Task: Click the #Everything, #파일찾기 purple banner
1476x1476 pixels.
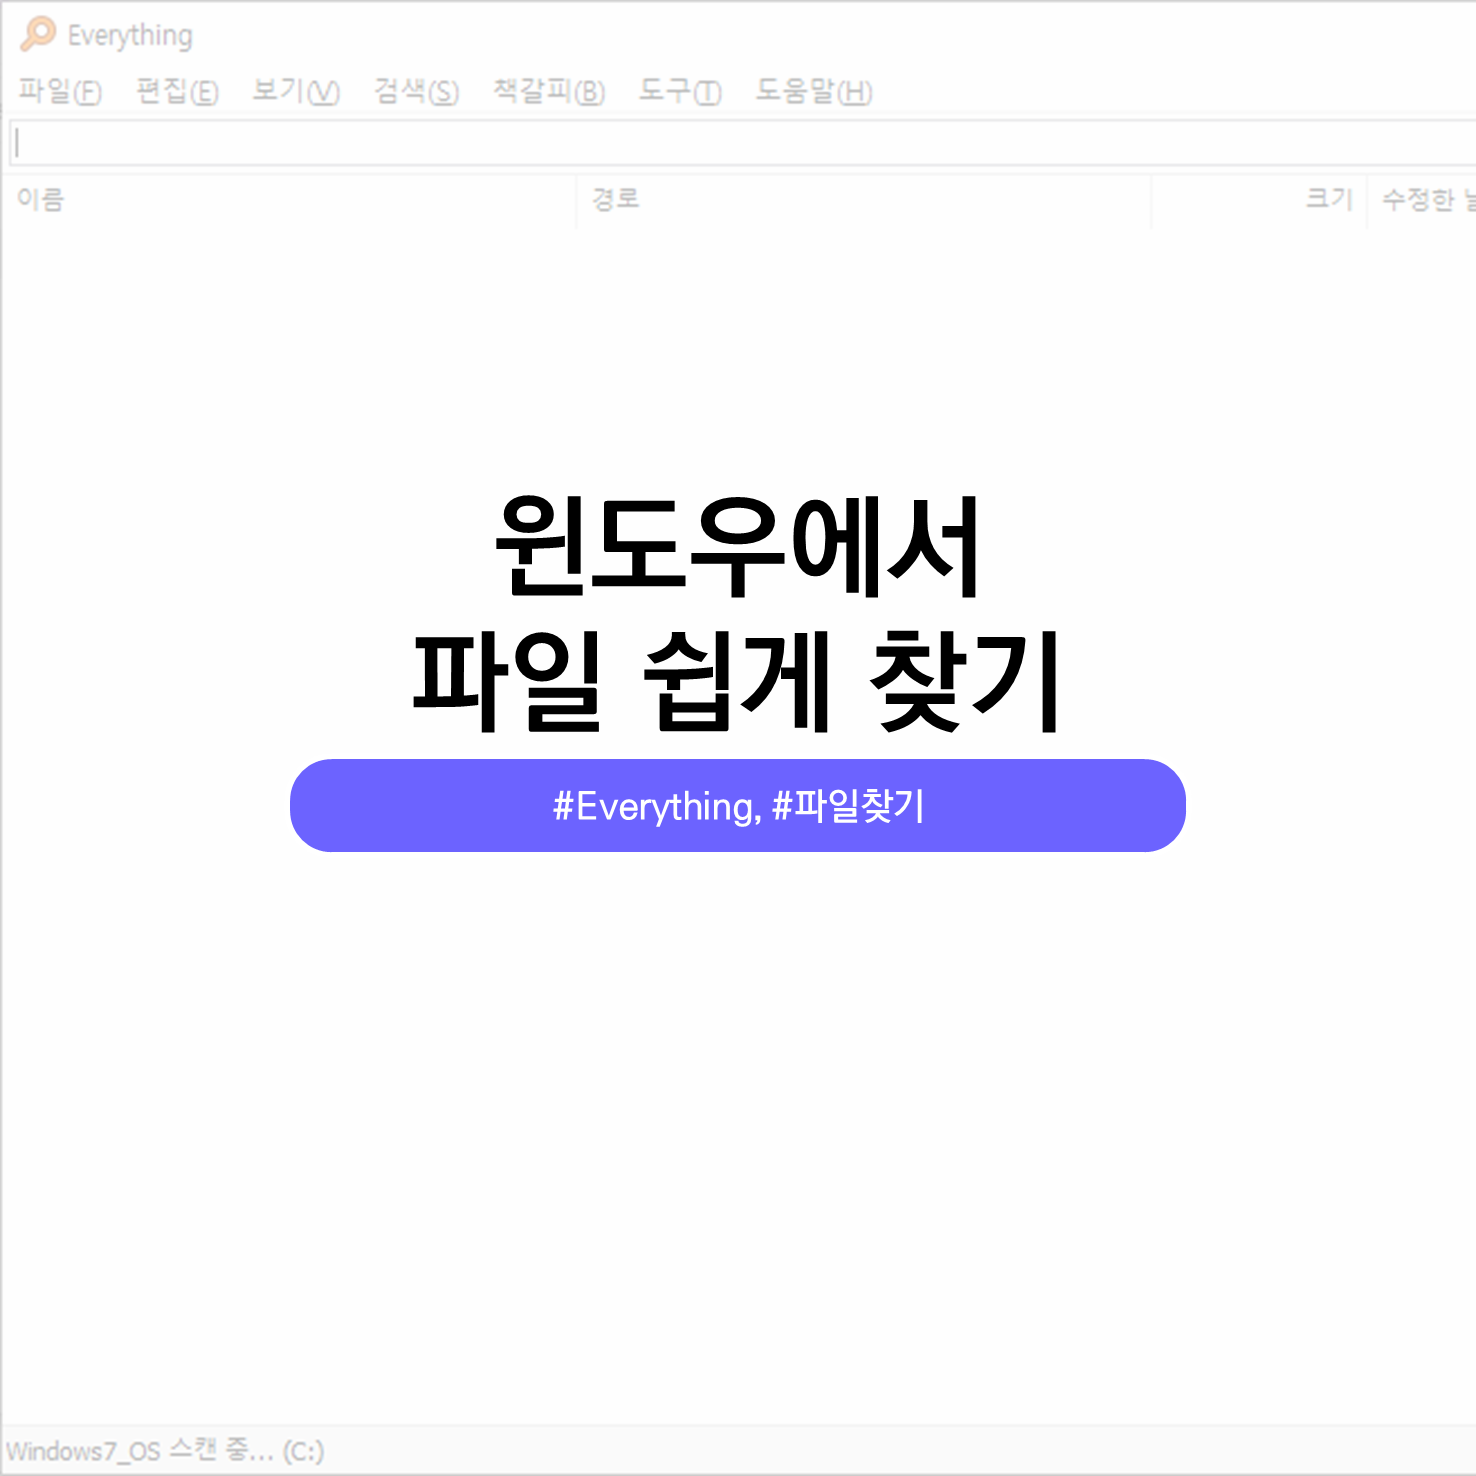Action: point(738,806)
